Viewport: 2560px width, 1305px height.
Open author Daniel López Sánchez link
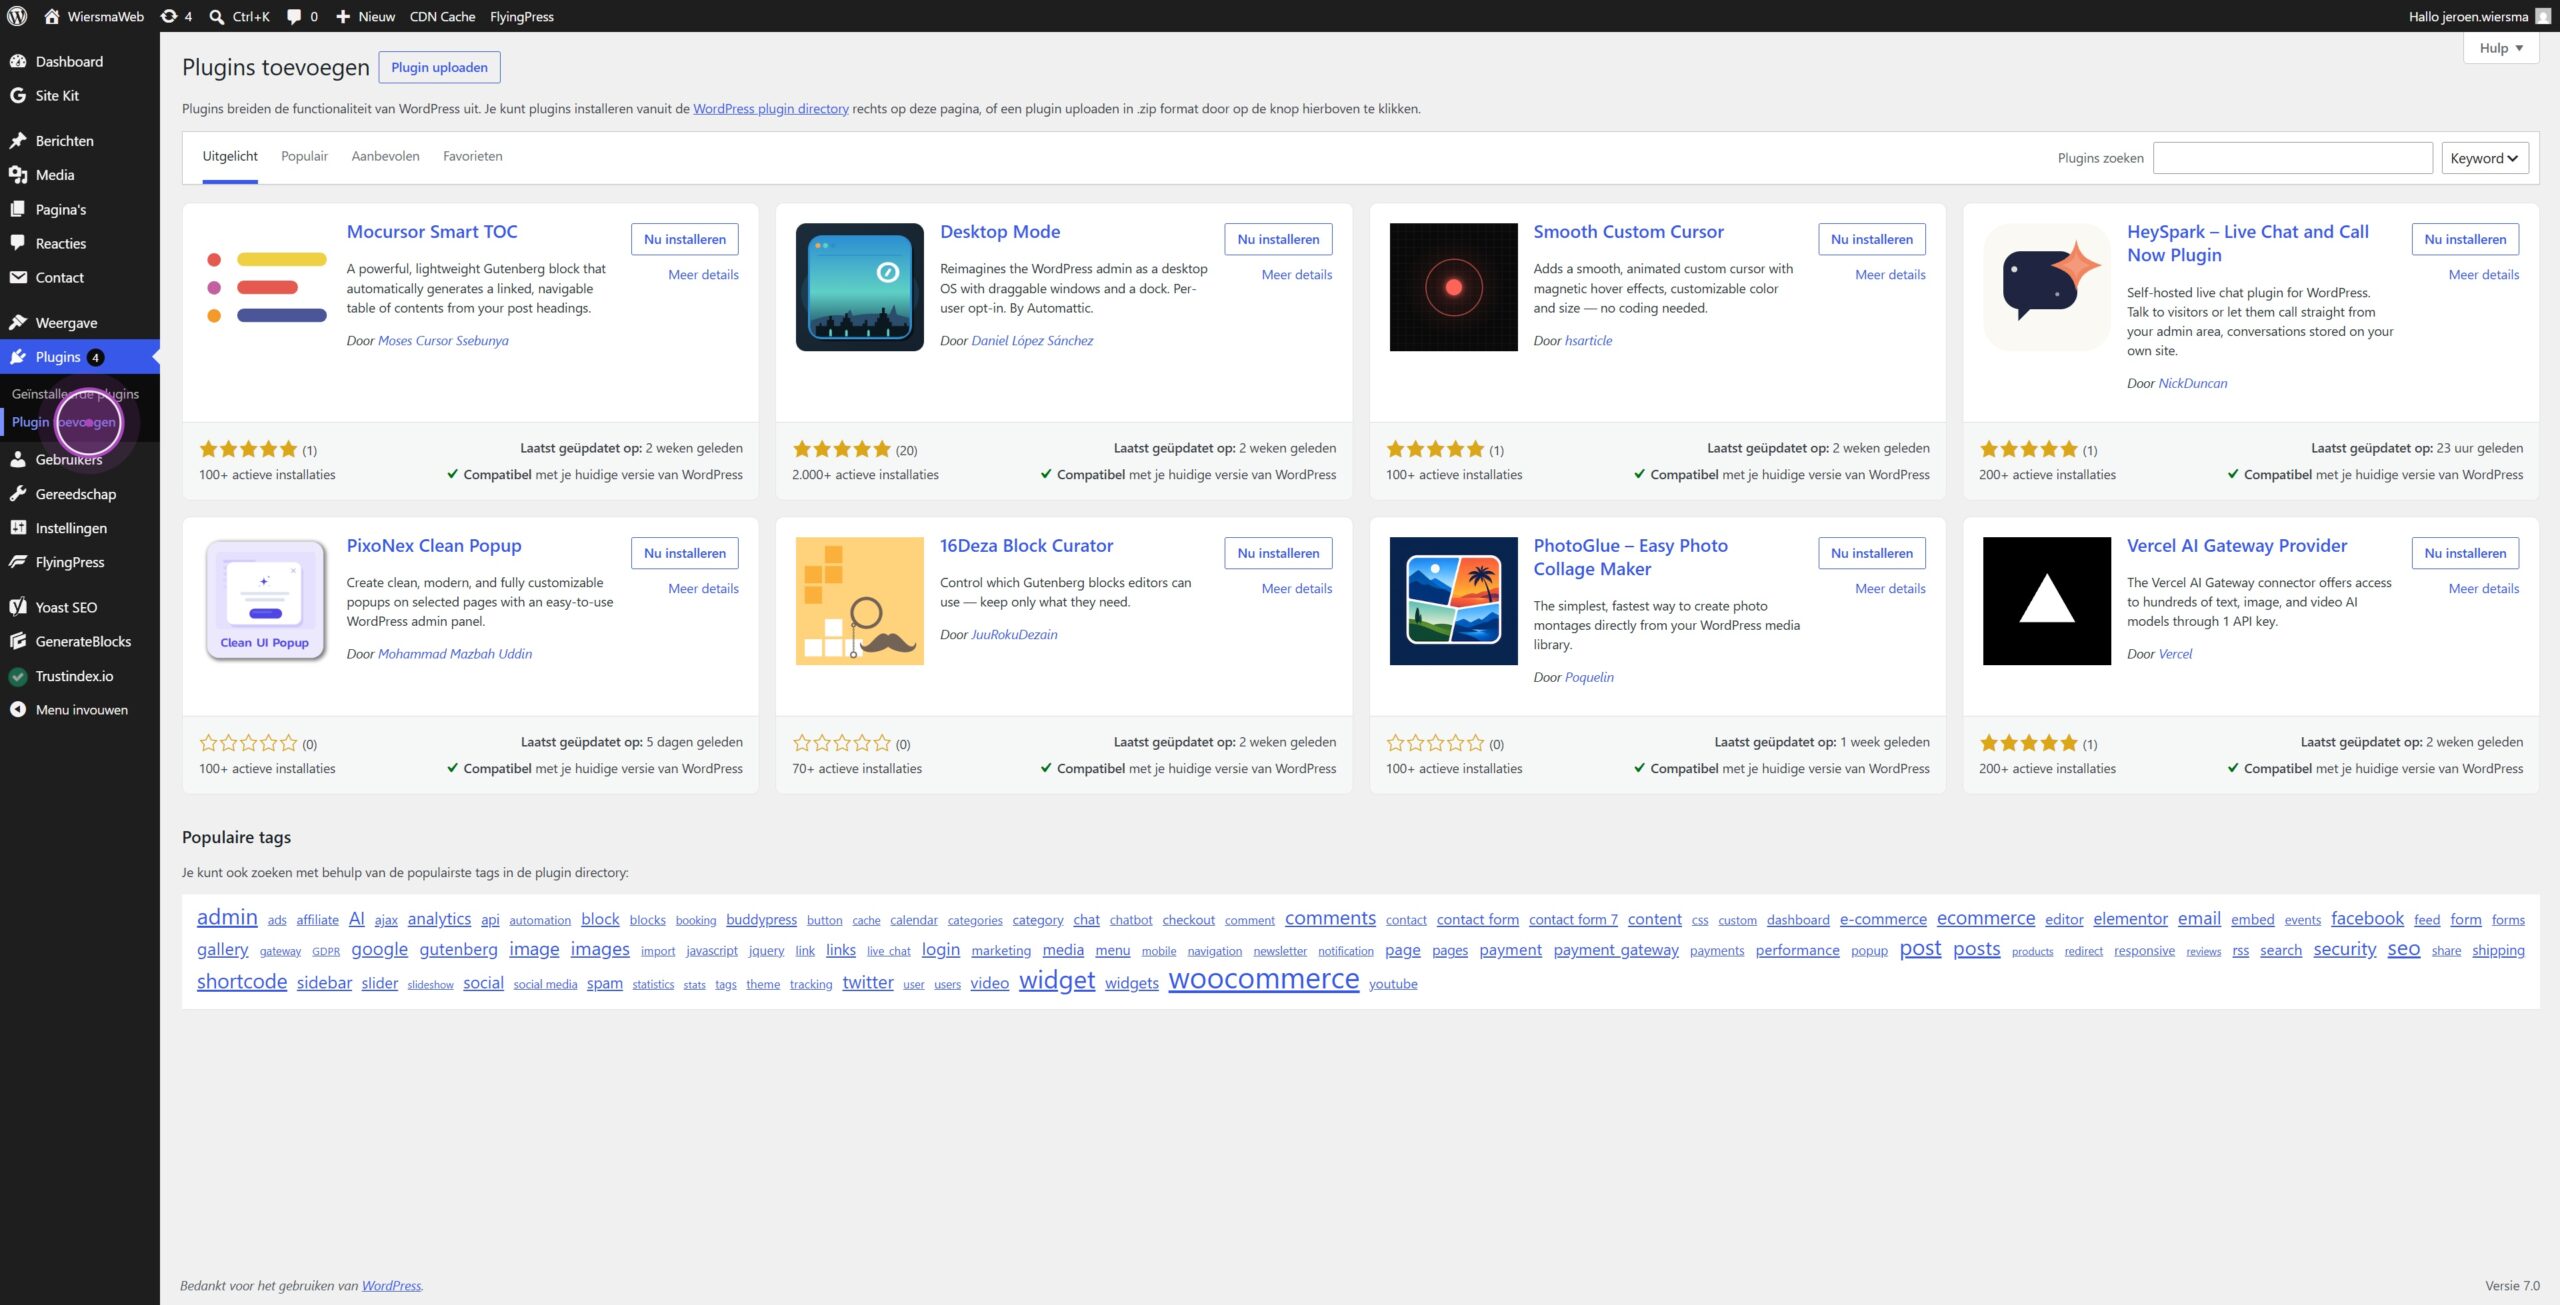(1032, 340)
